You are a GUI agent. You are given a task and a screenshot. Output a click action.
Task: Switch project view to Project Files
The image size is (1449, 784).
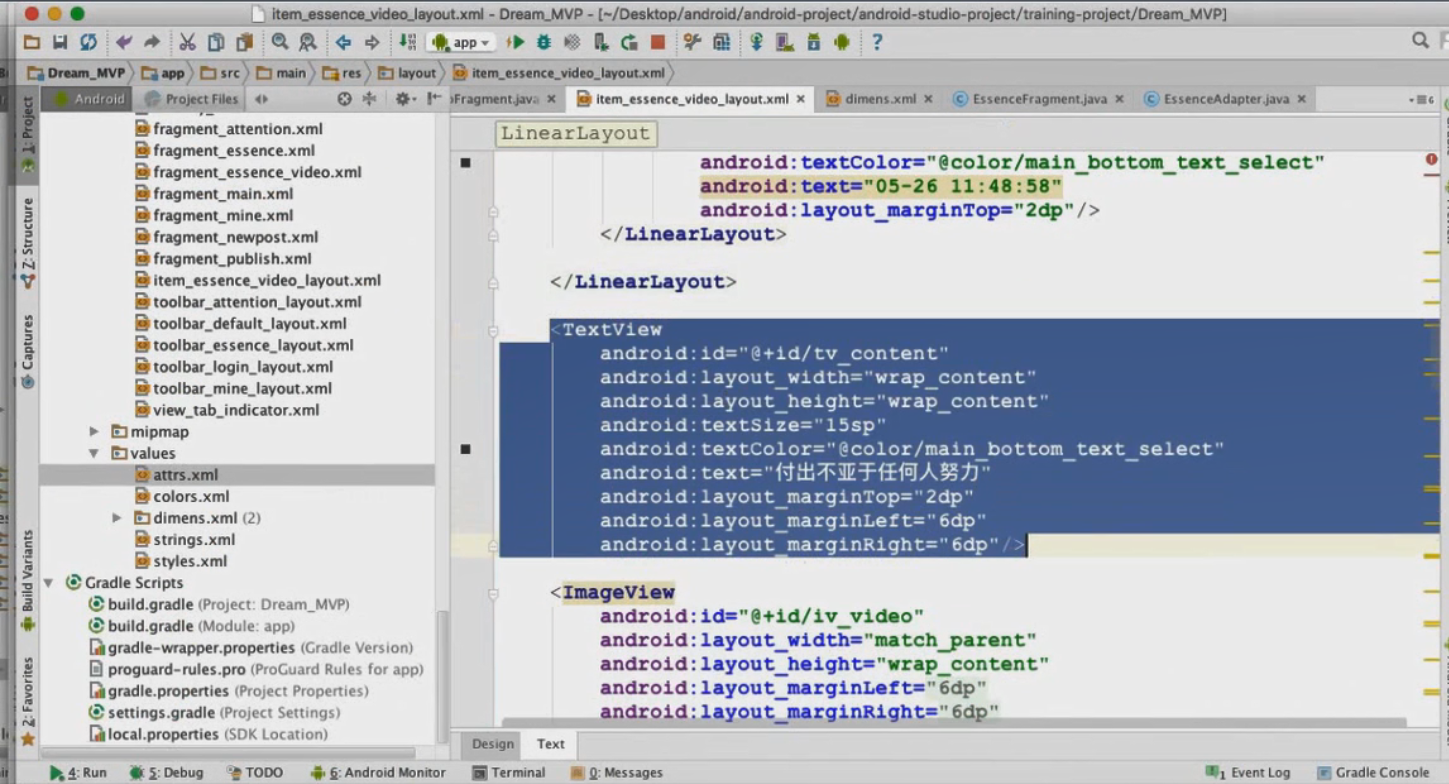point(191,99)
